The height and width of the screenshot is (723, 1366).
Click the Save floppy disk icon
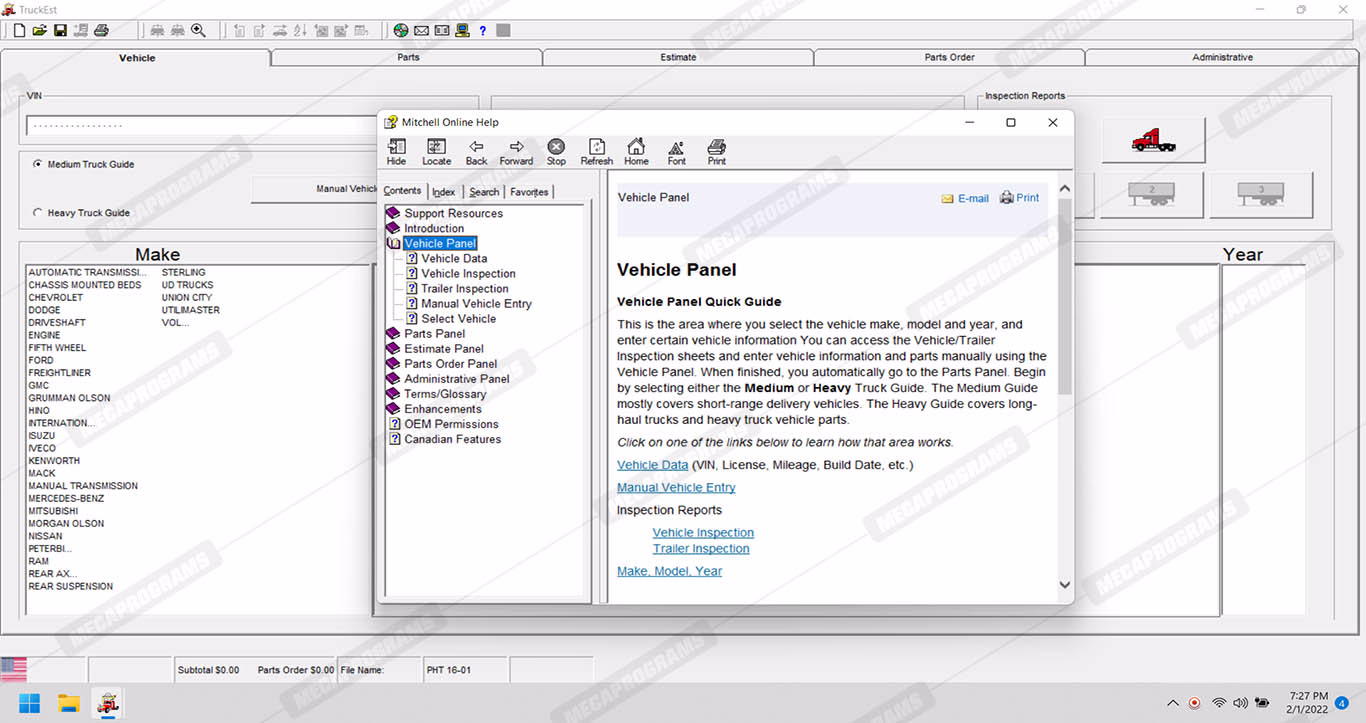(x=60, y=31)
